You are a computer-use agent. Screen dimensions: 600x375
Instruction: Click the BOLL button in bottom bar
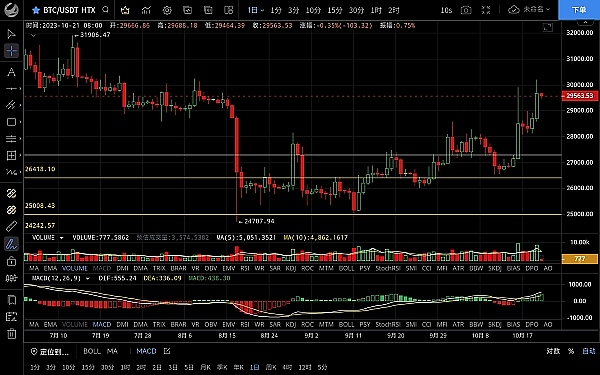pyautogui.click(x=92, y=351)
